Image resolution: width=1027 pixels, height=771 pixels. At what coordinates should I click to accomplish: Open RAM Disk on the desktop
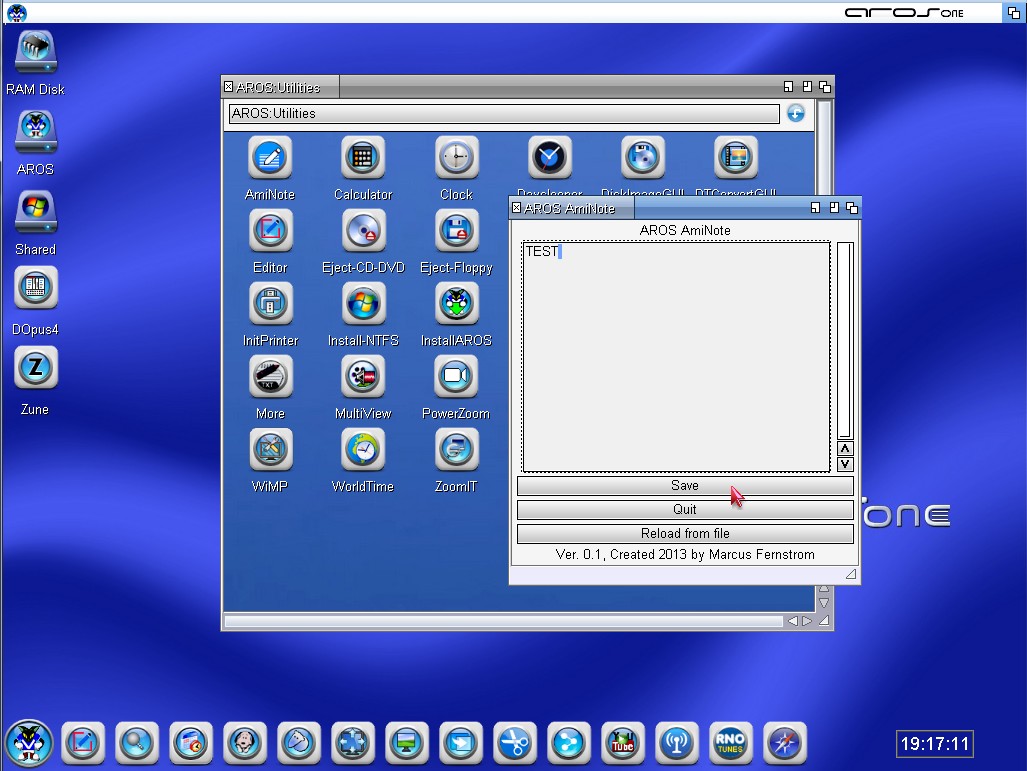(35, 52)
